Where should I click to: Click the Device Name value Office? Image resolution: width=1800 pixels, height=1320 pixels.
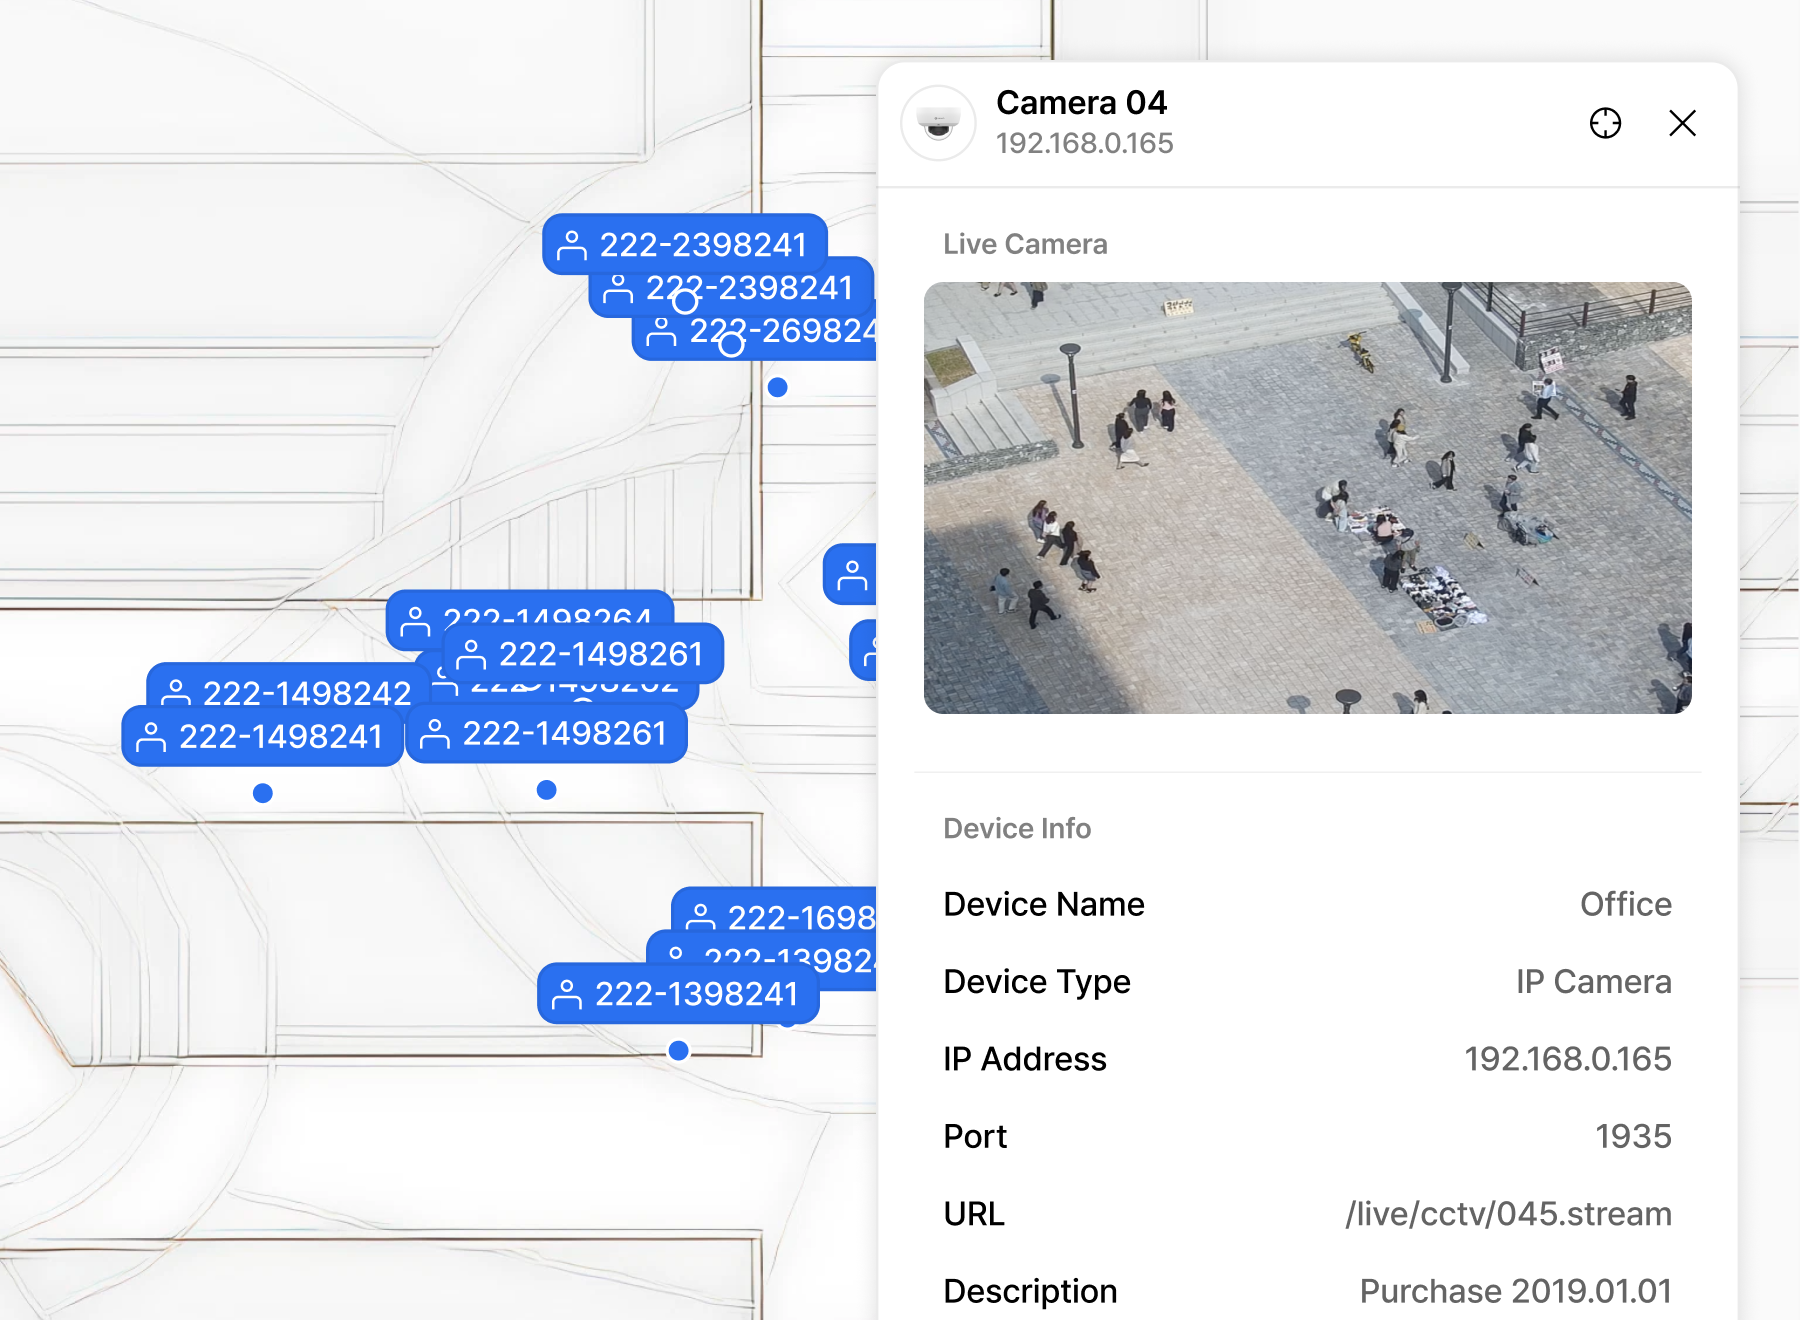click(1625, 904)
